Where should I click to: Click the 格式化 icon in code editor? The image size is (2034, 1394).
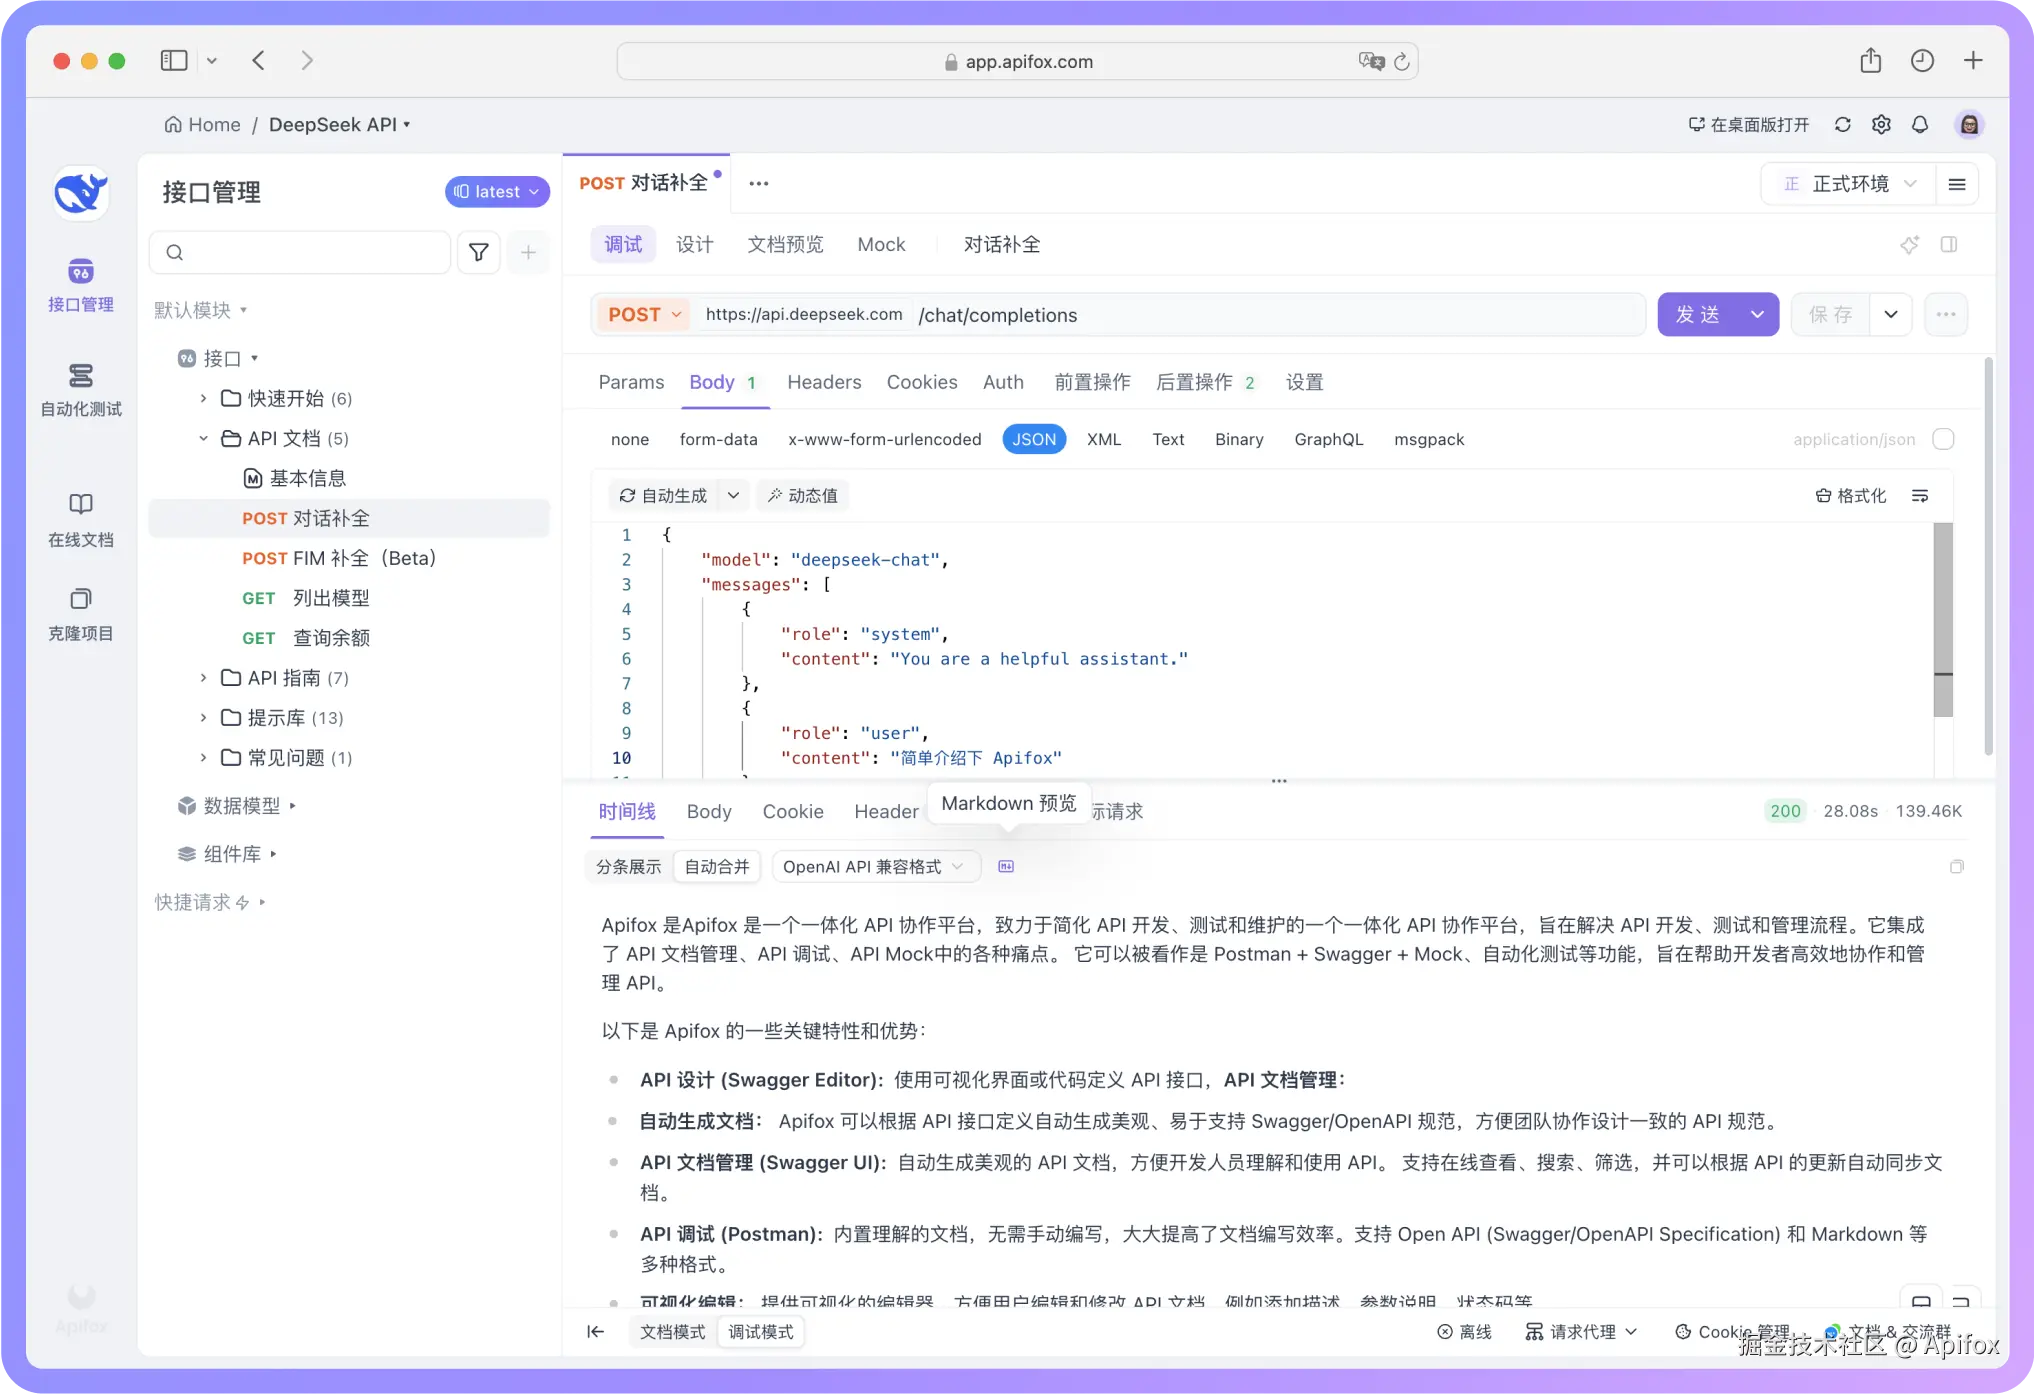(1851, 495)
